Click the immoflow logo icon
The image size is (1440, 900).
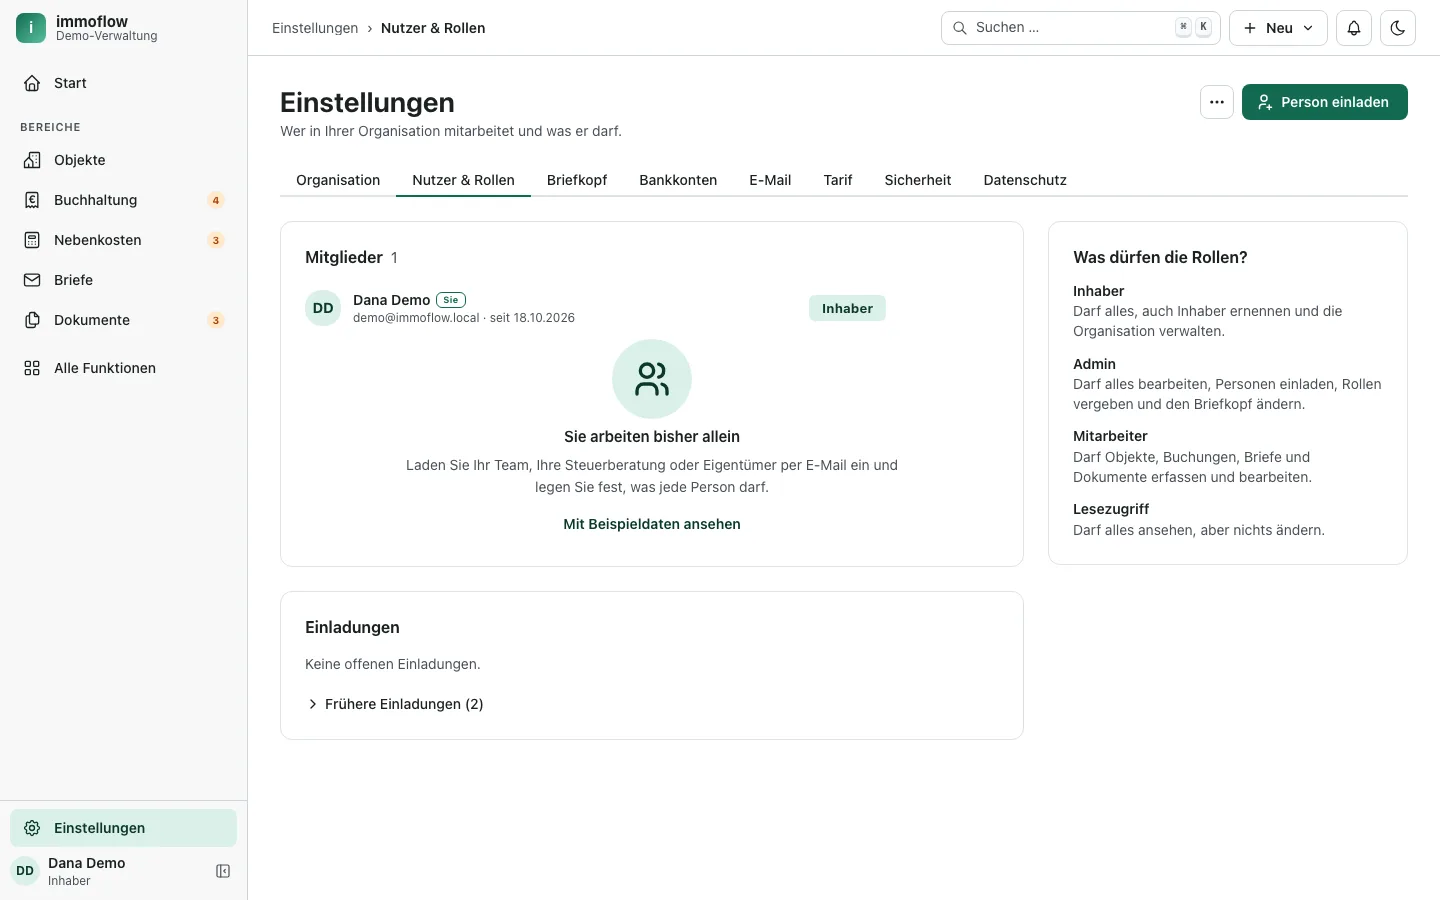pyautogui.click(x=31, y=28)
